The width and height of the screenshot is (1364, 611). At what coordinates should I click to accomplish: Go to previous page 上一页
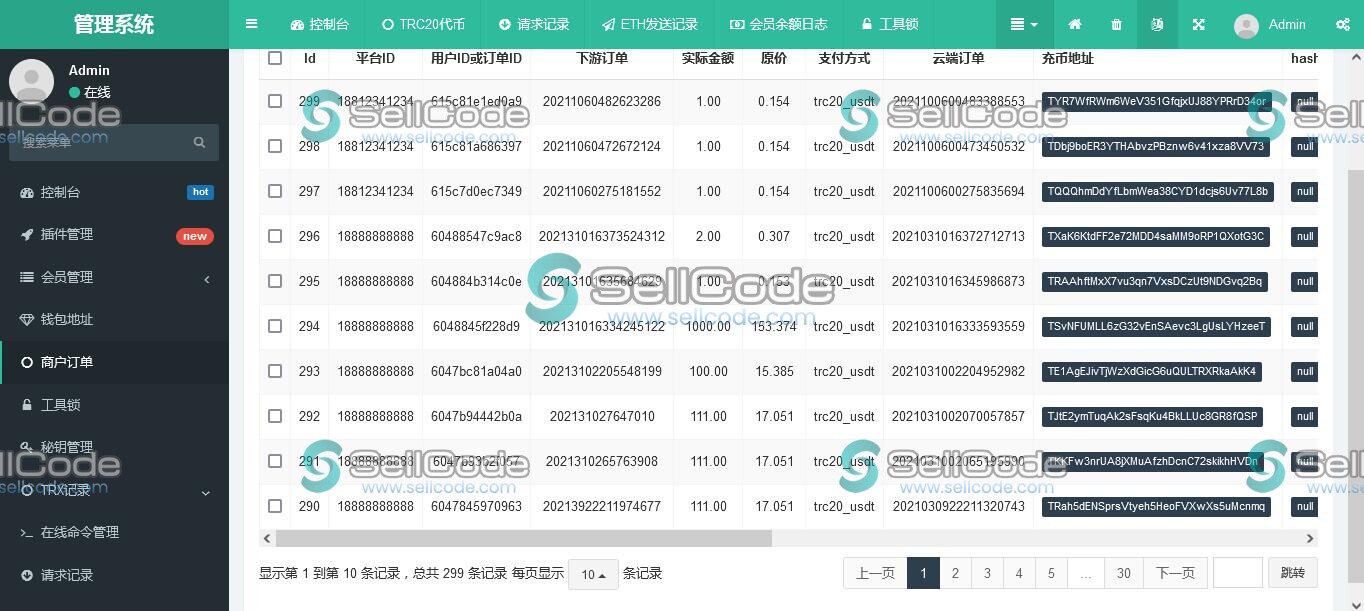[875, 573]
